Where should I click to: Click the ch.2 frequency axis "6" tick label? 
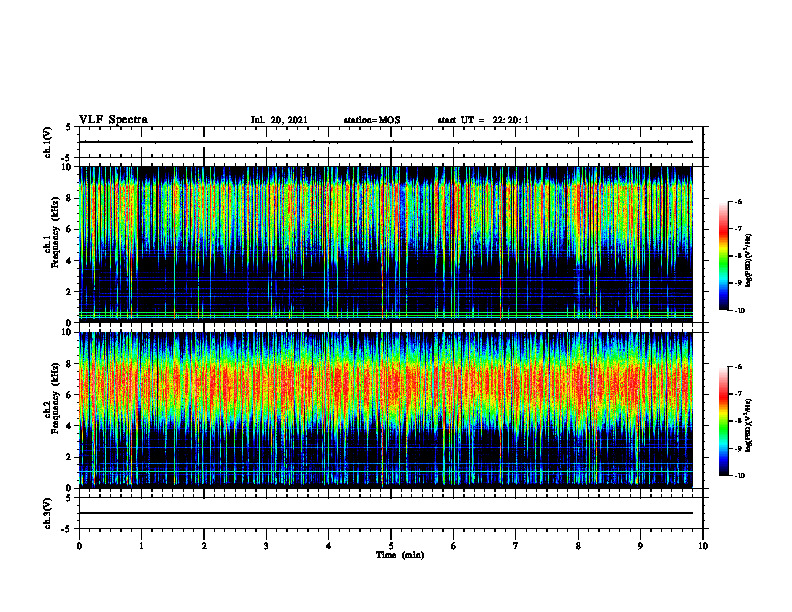(69, 395)
